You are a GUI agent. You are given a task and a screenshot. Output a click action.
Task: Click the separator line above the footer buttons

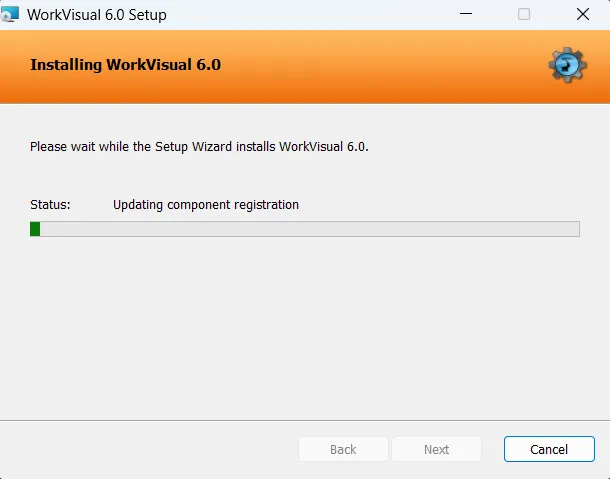pyautogui.click(x=300, y=419)
